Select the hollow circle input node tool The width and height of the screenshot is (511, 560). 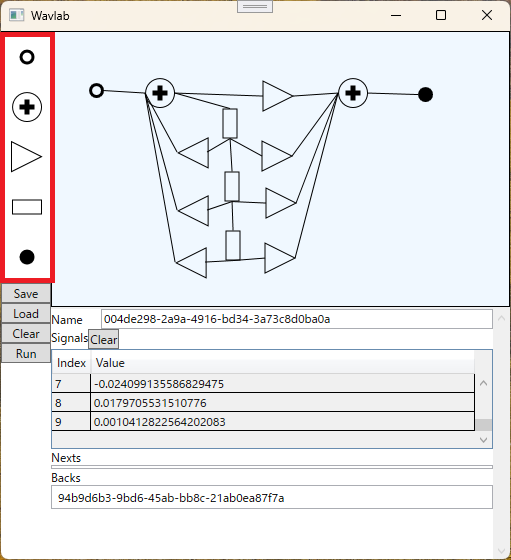point(27,57)
